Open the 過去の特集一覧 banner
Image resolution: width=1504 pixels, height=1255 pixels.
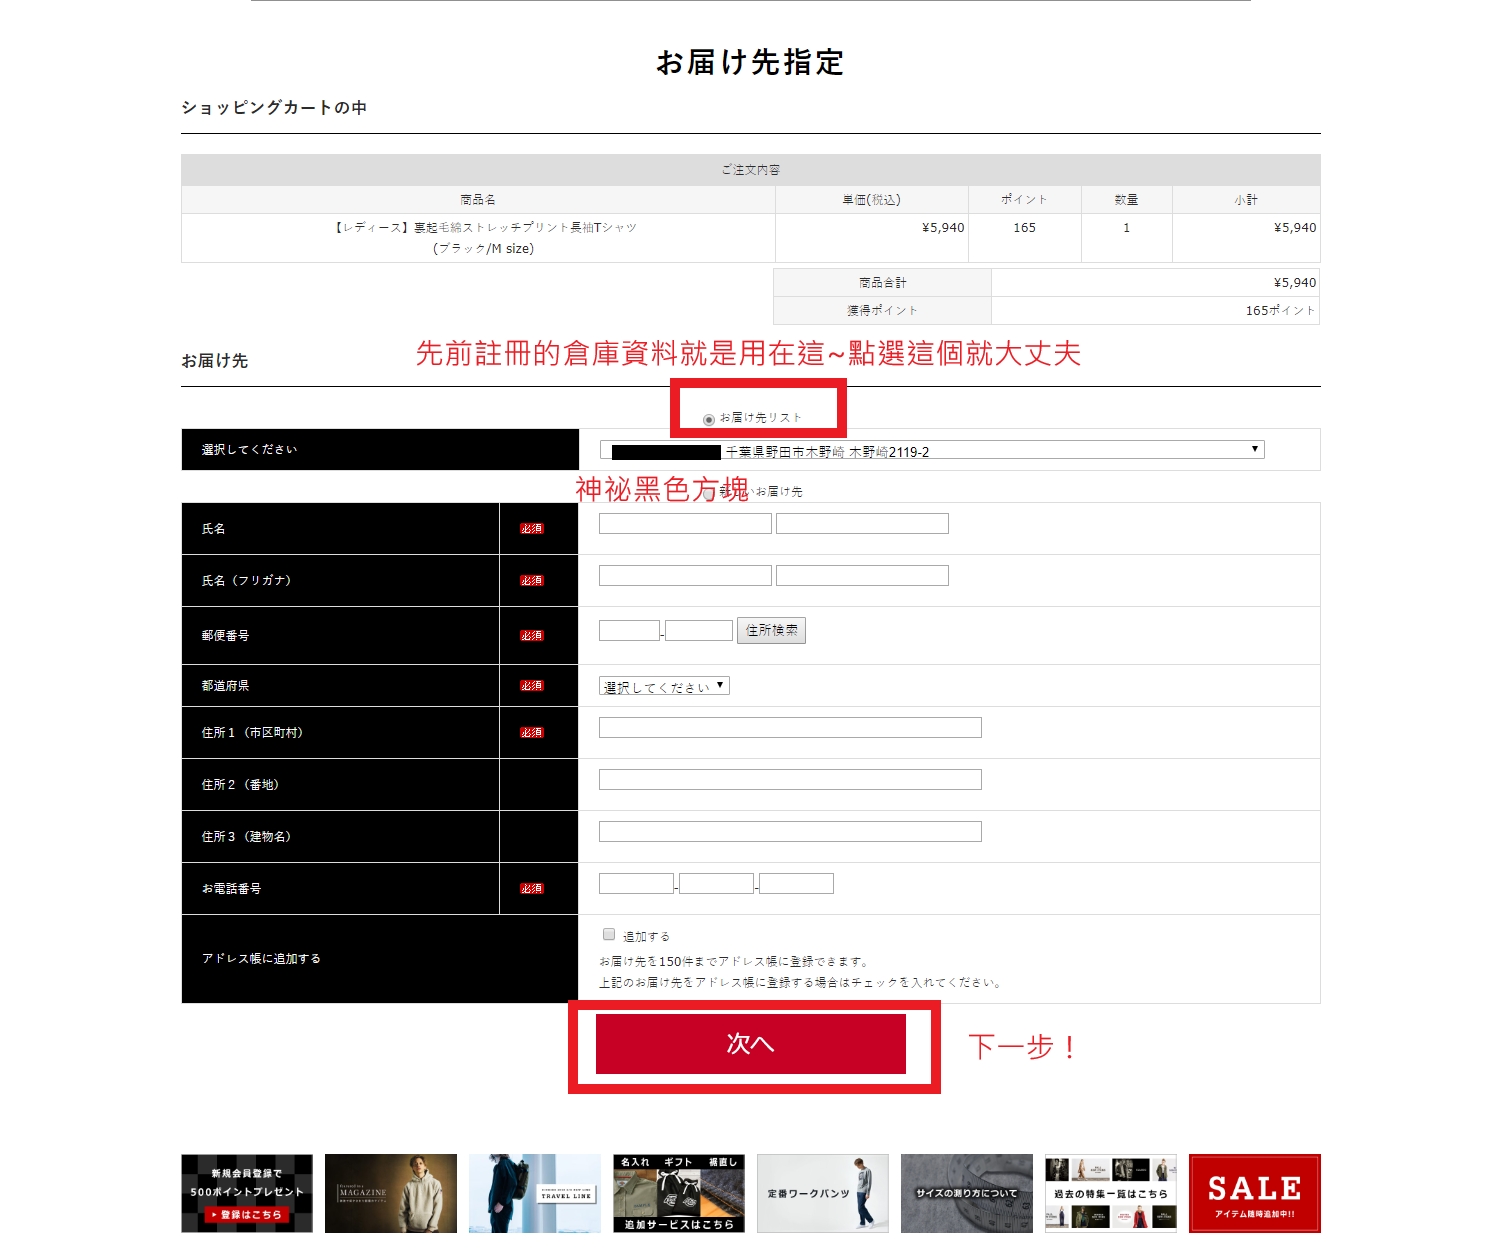click(x=1110, y=1193)
